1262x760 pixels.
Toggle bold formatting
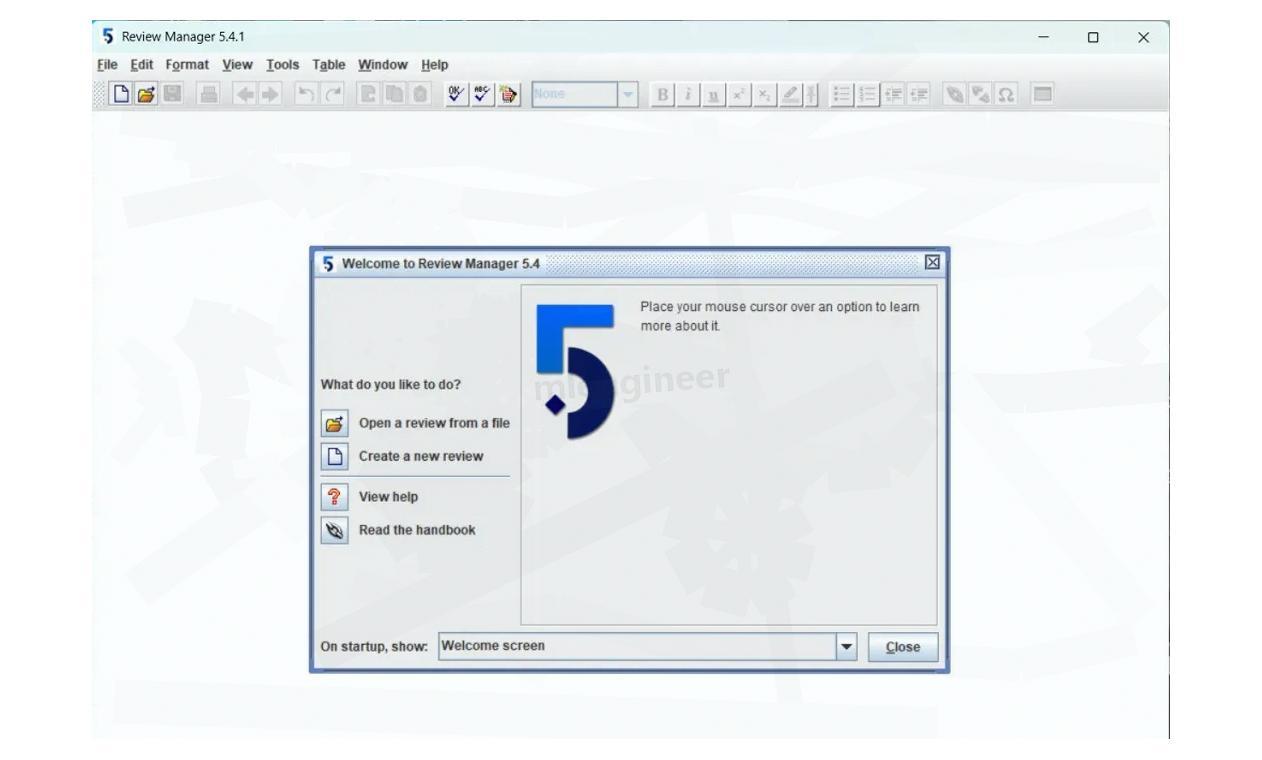(x=662, y=95)
